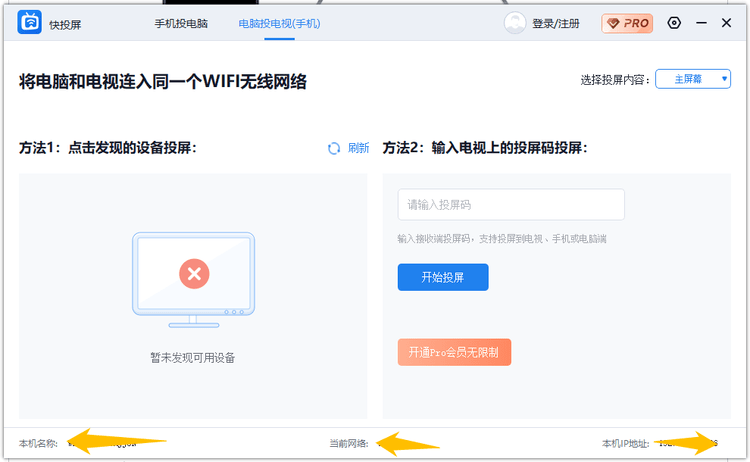Screen dimensions: 750x462
Task: Click the refresh arrows icon
Action: click(x=334, y=148)
